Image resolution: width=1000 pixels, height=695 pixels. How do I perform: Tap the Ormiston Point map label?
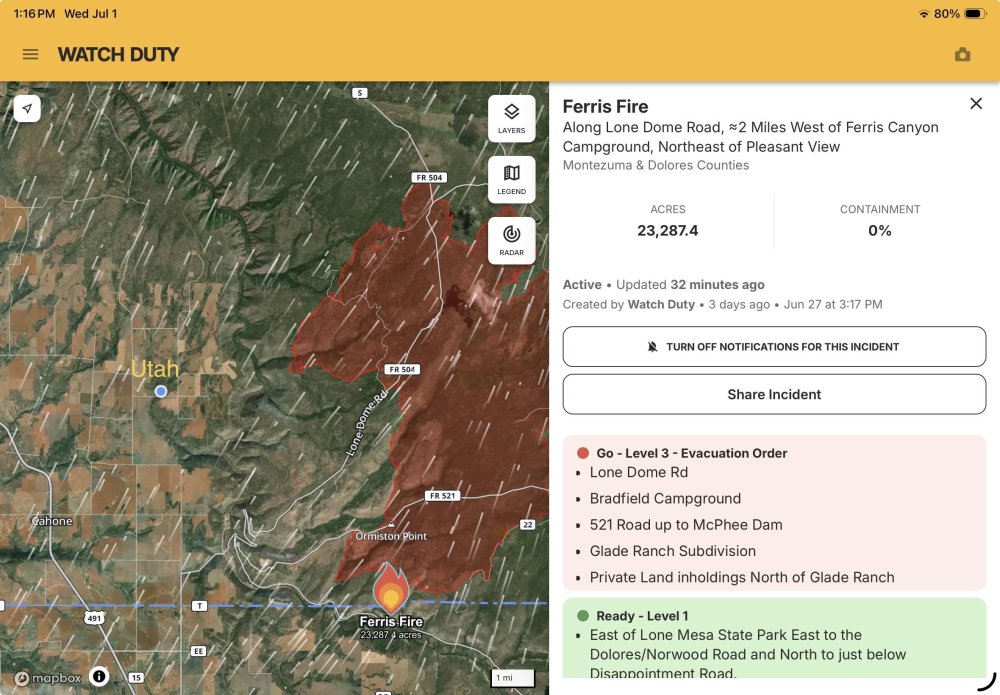[x=391, y=536]
